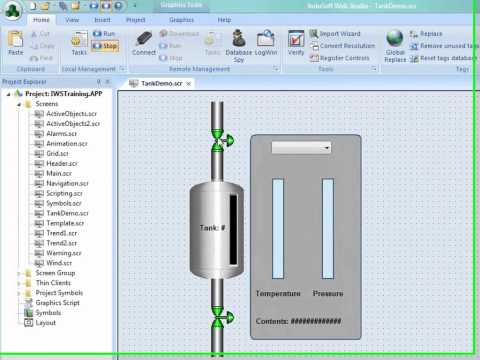480x360 pixels.
Task: Select ActiveObjects.scr in tree
Action: point(71,114)
